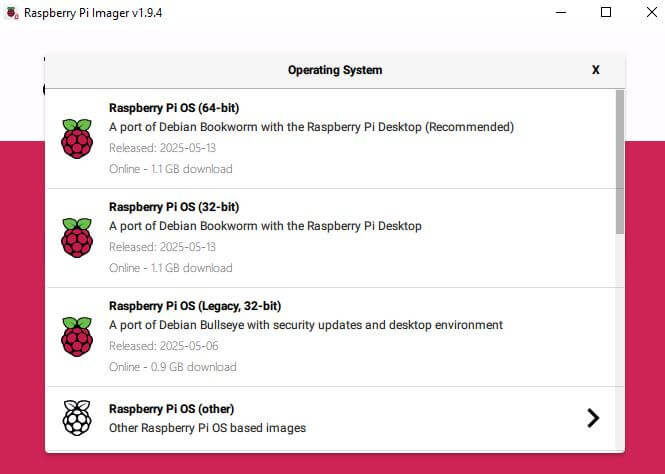Click the Raspberry Pi OS (64-bit) raspberry icon
The height and width of the screenshot is (474, 665).
[77, 138]
